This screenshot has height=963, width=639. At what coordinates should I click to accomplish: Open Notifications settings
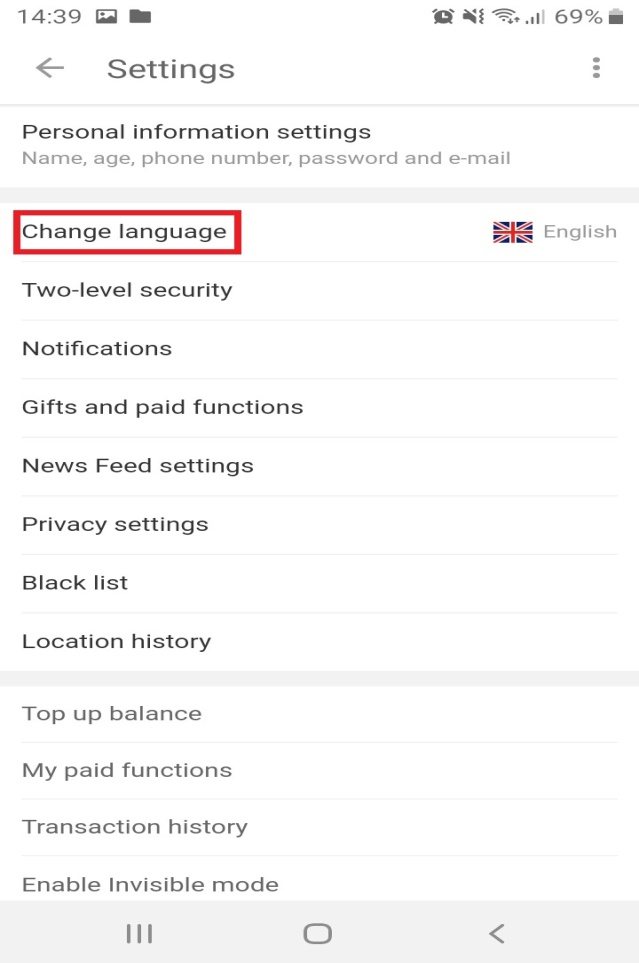320,349
